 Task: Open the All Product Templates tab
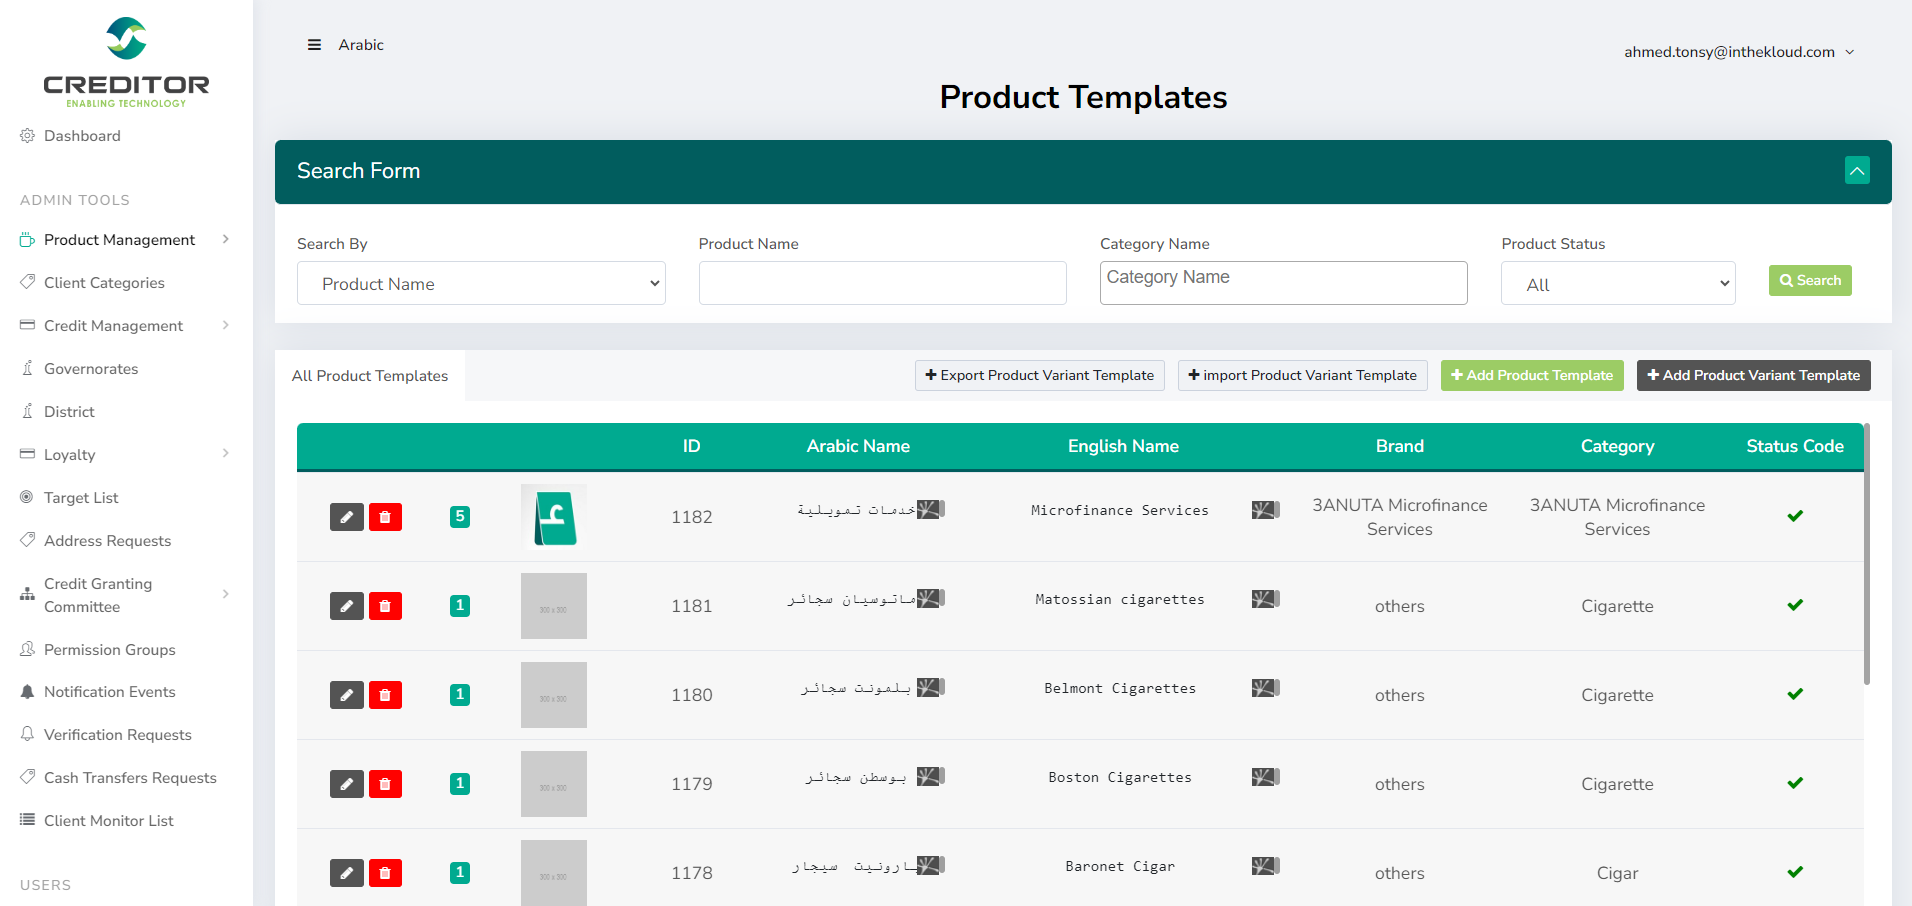click(370, 376)
